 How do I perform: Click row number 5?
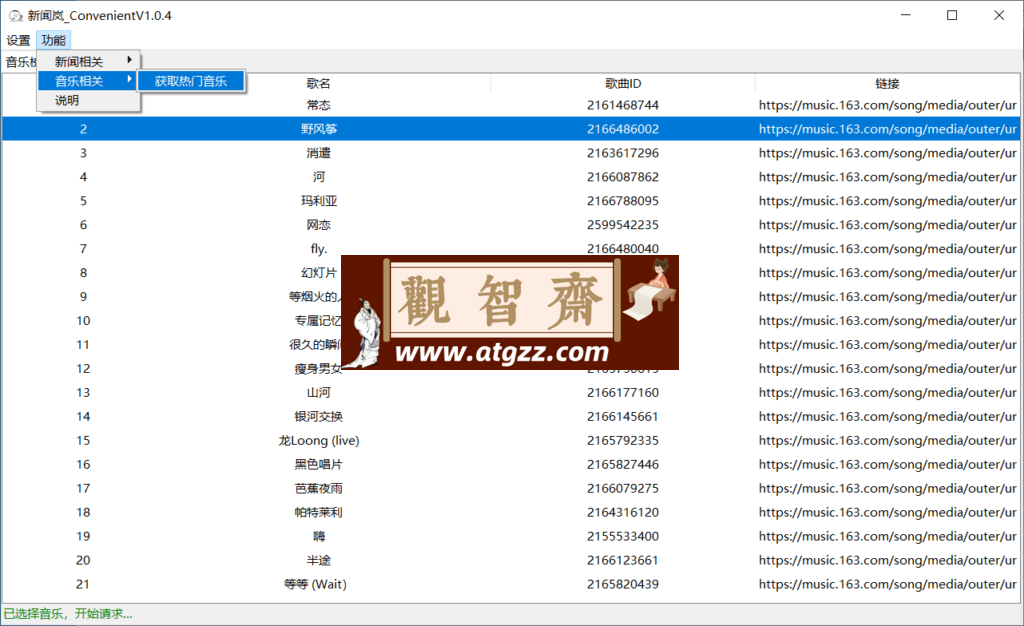pyautogui.click(x=83, y=201)
